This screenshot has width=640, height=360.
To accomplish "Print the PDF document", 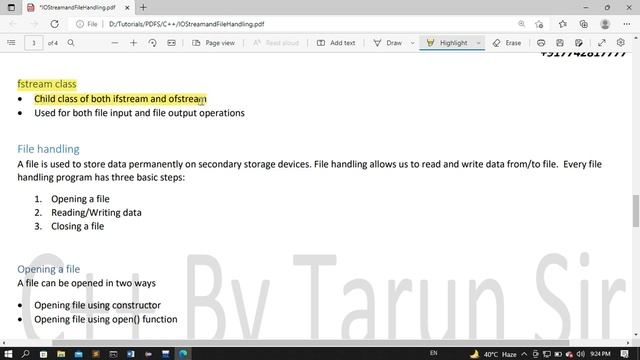I will tap(541, 42).
